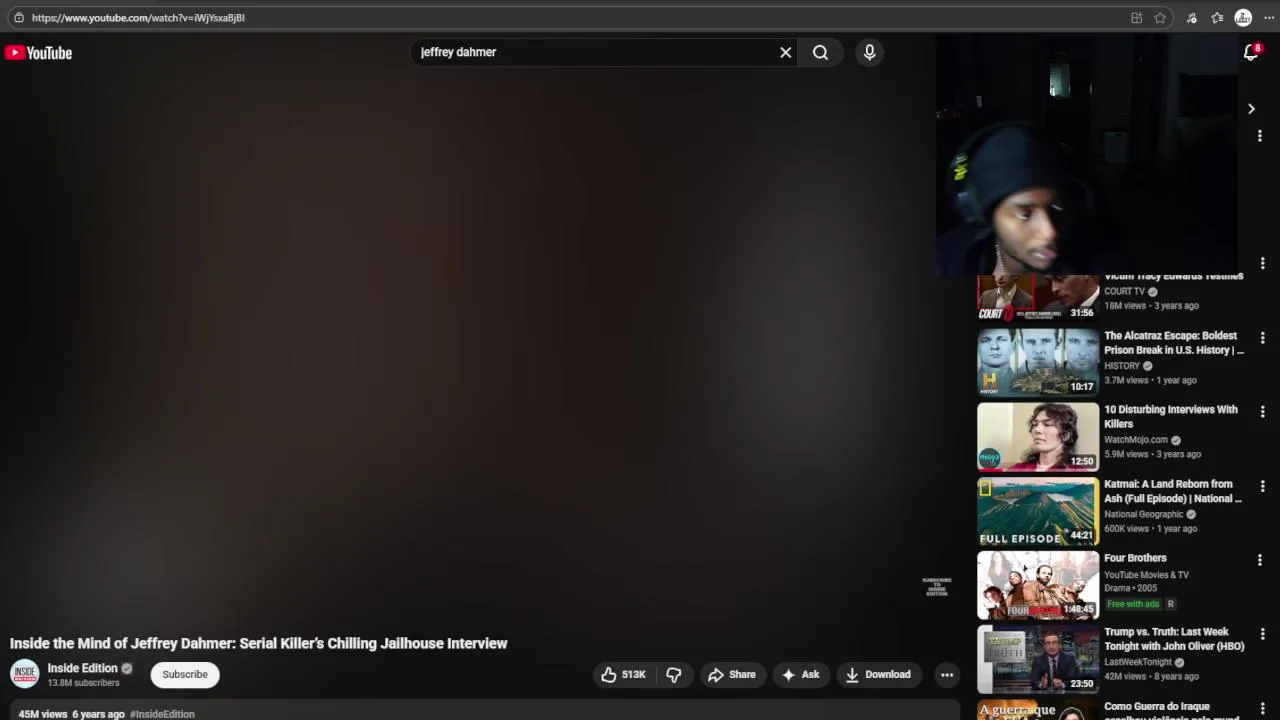
Task: Open the WatchMojo.com channel name
Action: point(1136,440)
